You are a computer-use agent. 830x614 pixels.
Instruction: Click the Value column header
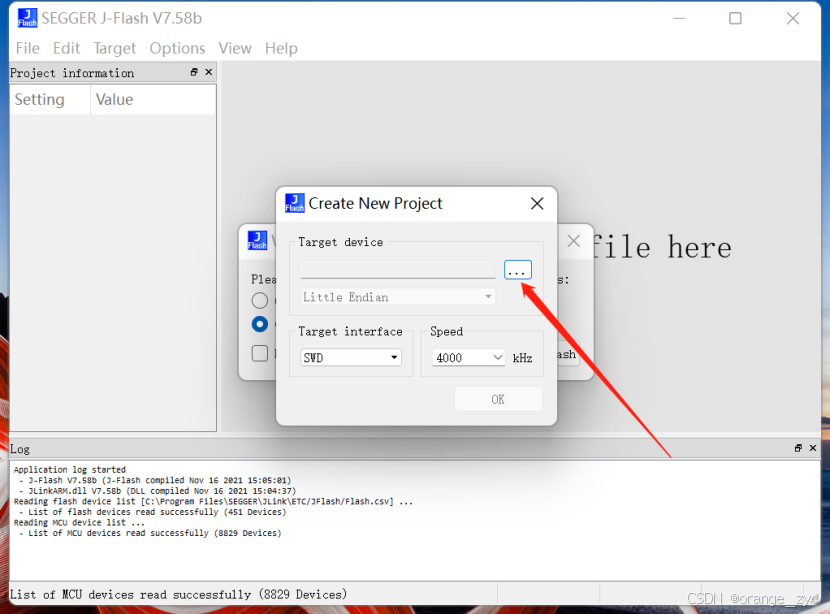pos(154,100)
